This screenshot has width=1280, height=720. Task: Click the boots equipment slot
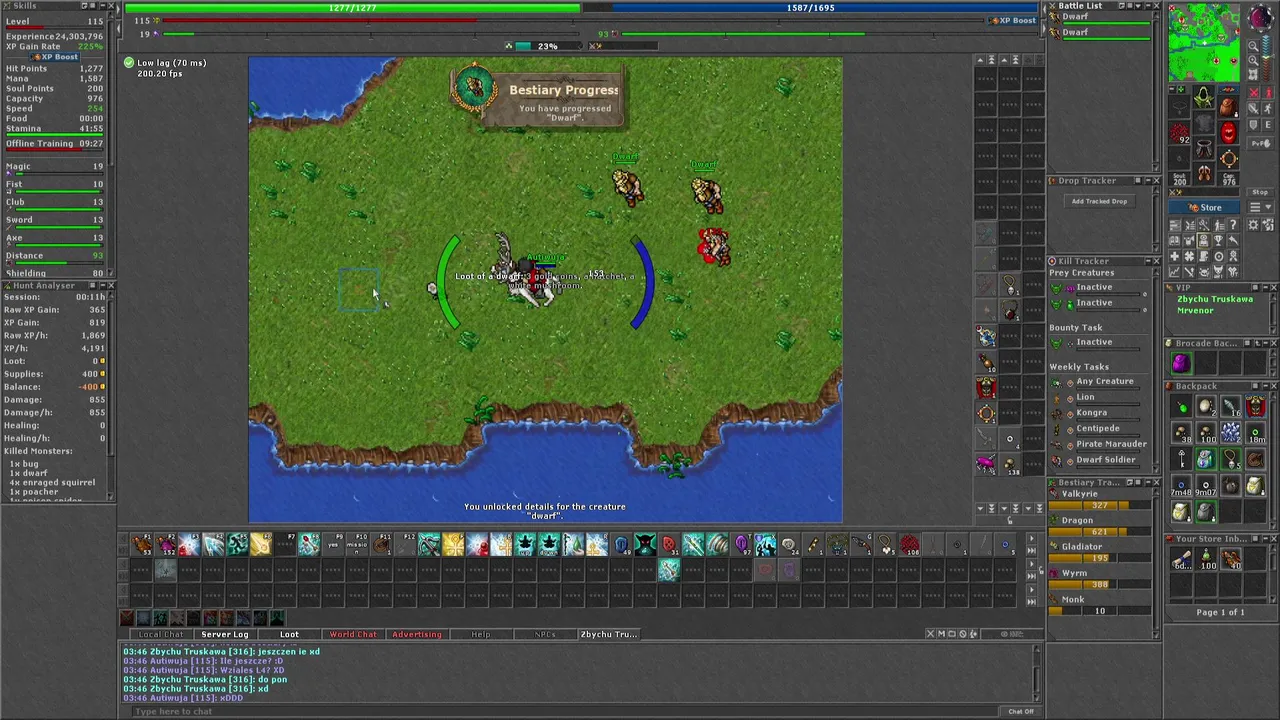[x=1204, y=173]
